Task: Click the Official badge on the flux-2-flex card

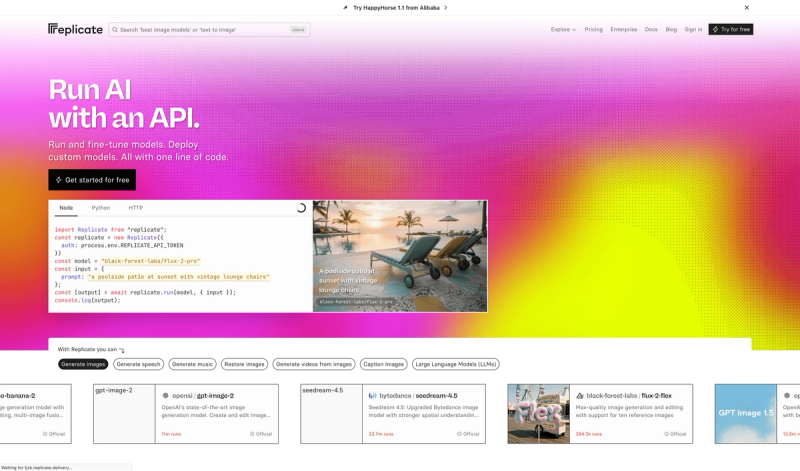Action: click(x=675, y=434)
